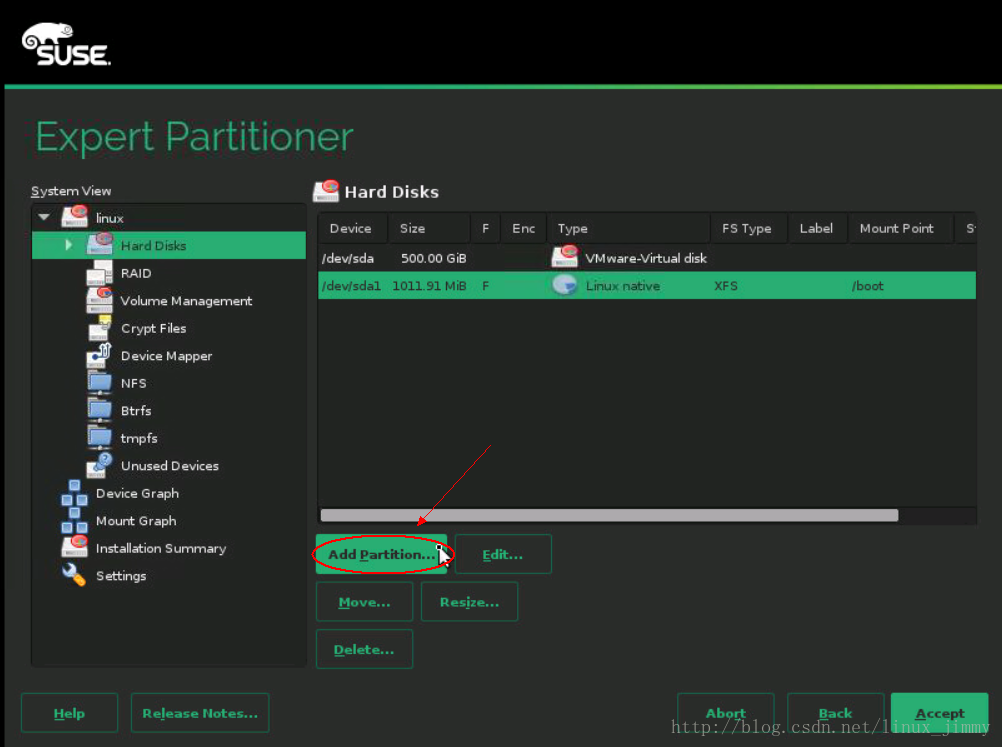The image size is (1002, 747).
Task: Show Installation Summary
Action: [161, 548]
